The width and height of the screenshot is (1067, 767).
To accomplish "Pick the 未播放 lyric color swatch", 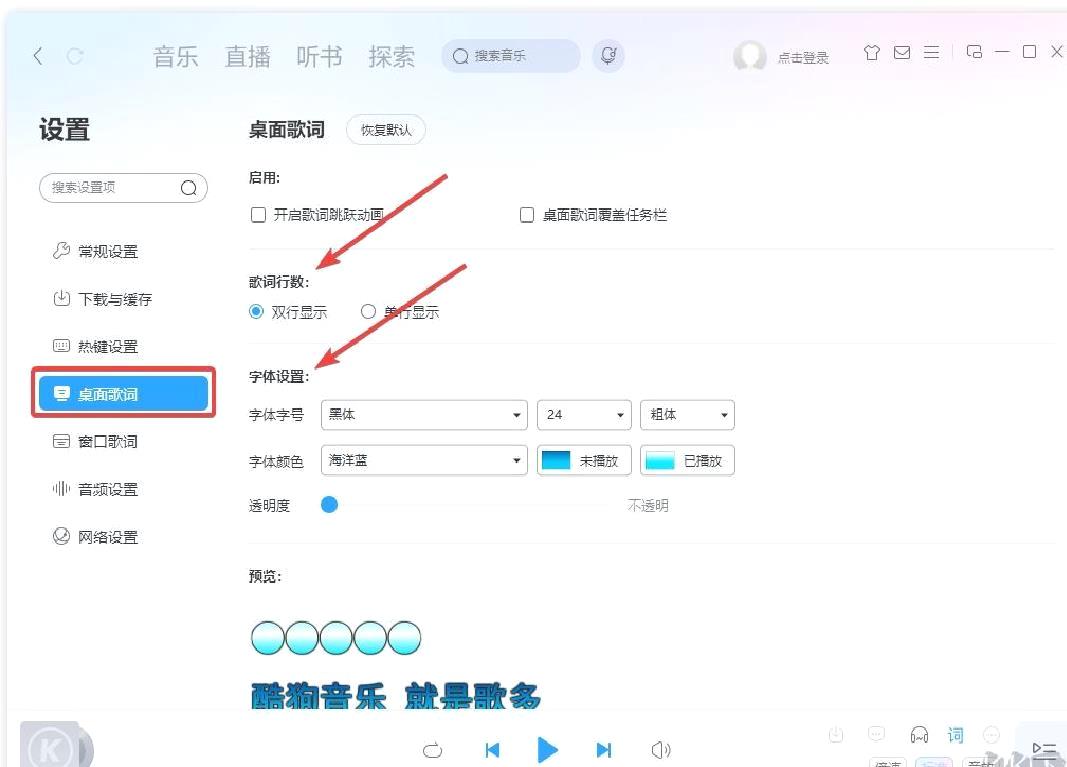I will [x=585, y=461].
